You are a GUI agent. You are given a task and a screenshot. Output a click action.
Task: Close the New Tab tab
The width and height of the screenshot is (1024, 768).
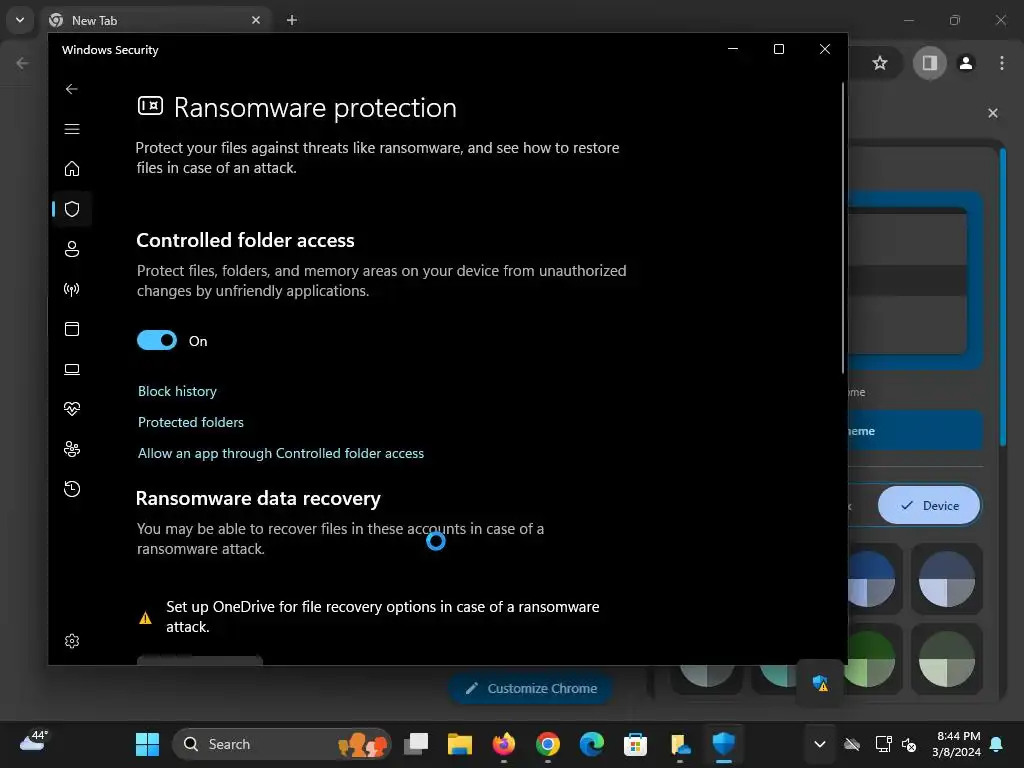coord(256,20)
